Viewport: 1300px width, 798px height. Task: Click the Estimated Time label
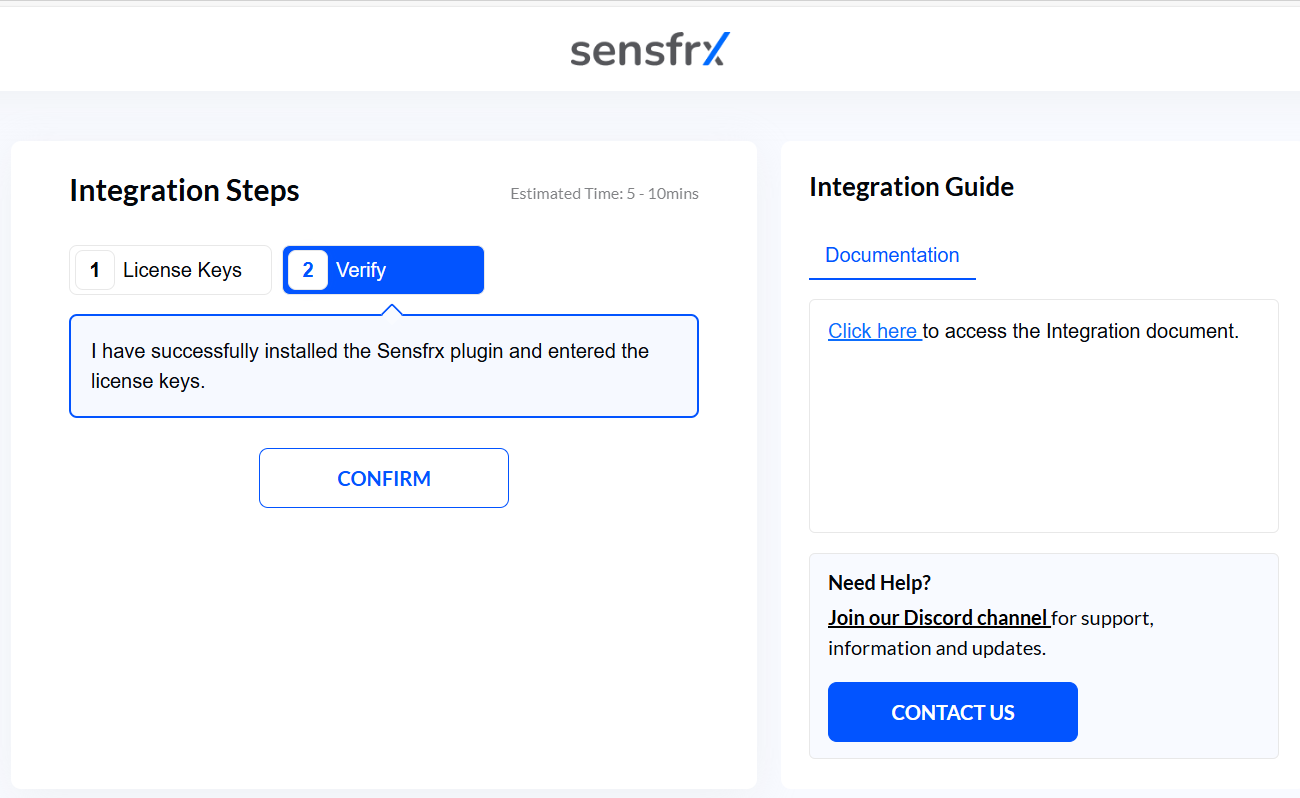click(x=604, y=194)
